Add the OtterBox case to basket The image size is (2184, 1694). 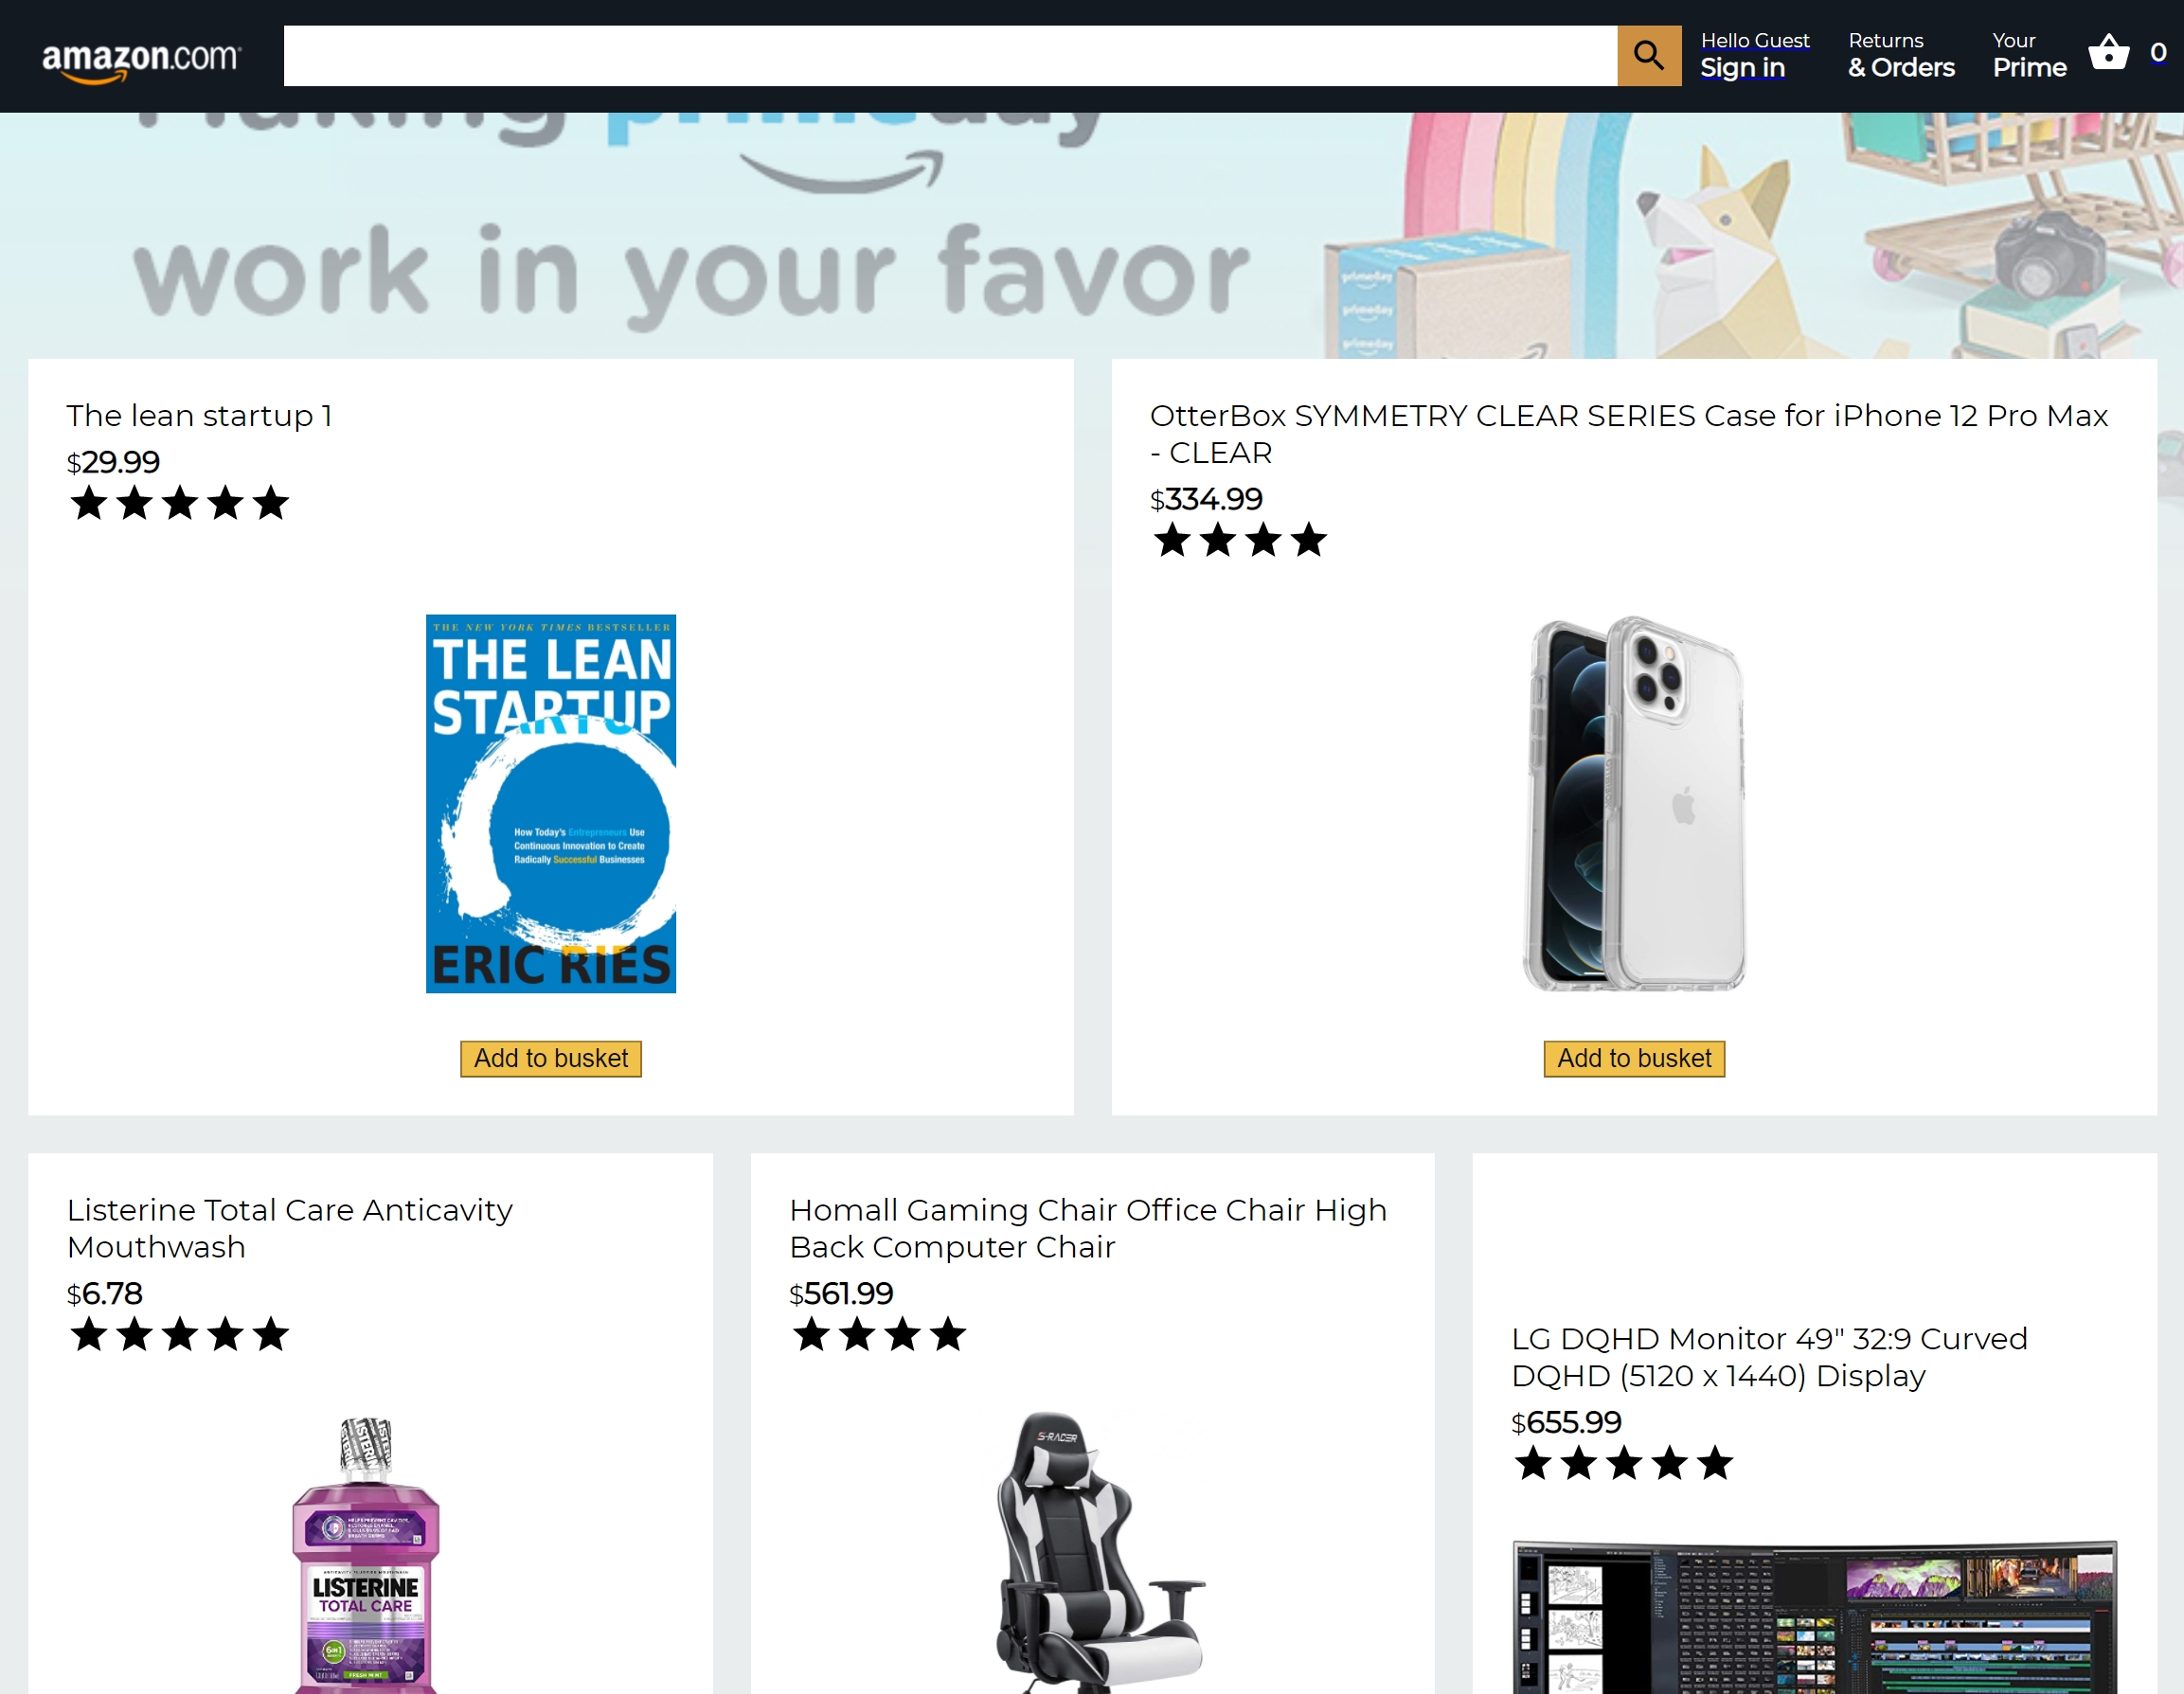pos(1634,1058)
